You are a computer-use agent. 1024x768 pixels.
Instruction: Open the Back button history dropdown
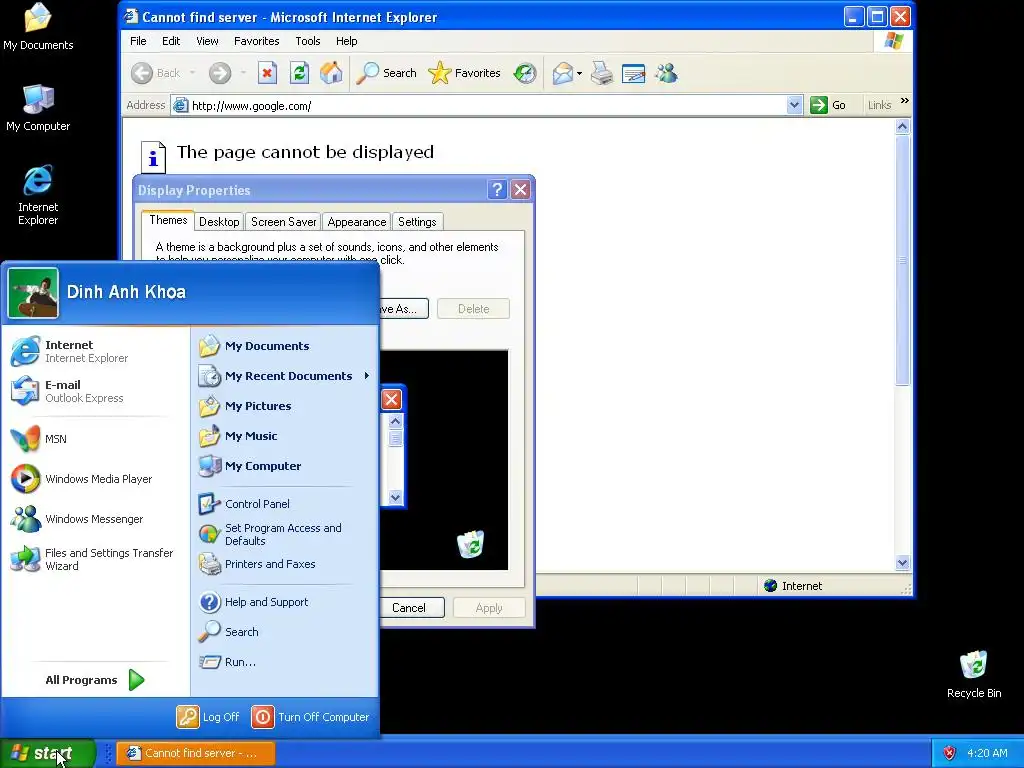click(x=193, y=73)
